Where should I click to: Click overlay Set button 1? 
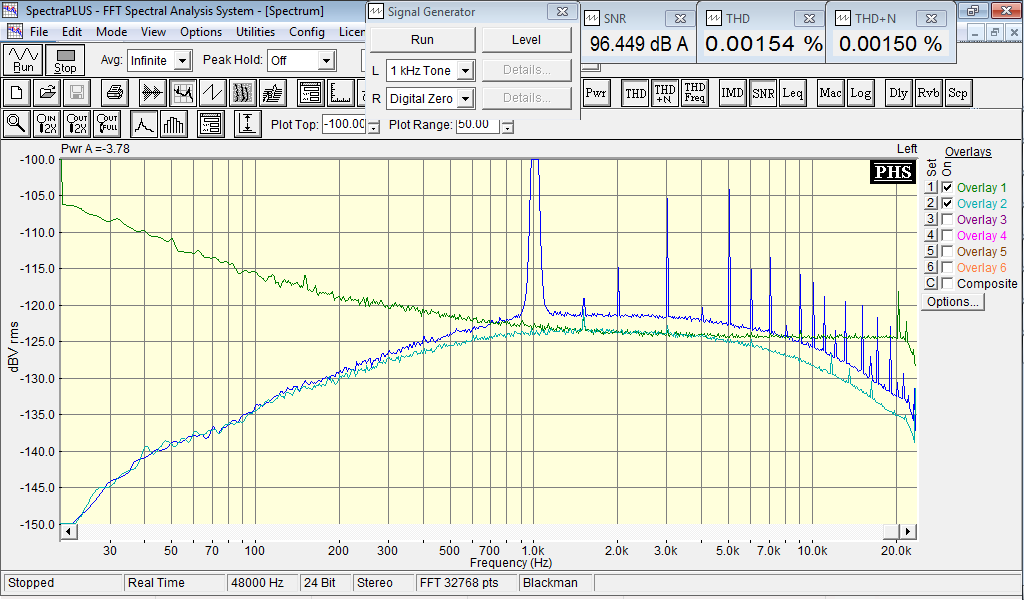pos(931,187)
